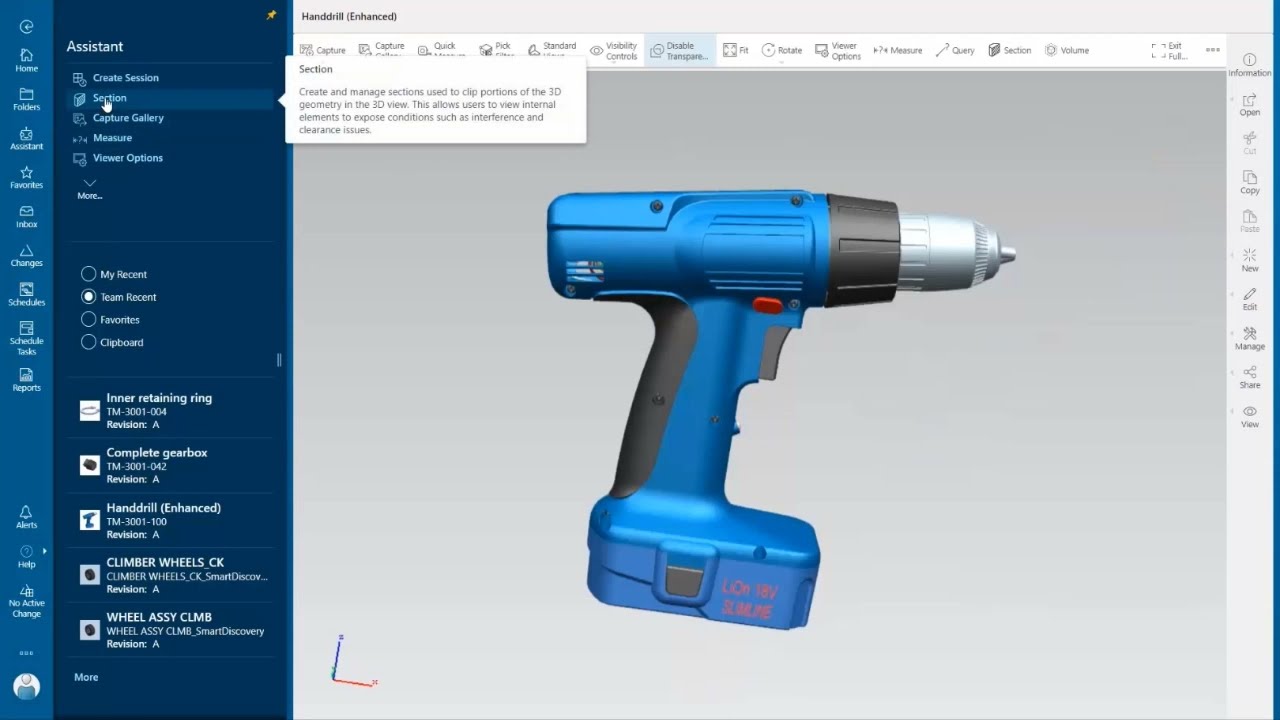Open Schedule Tasks in the left sidebar
Viewport: 1280px width, 720px height.
26,338
